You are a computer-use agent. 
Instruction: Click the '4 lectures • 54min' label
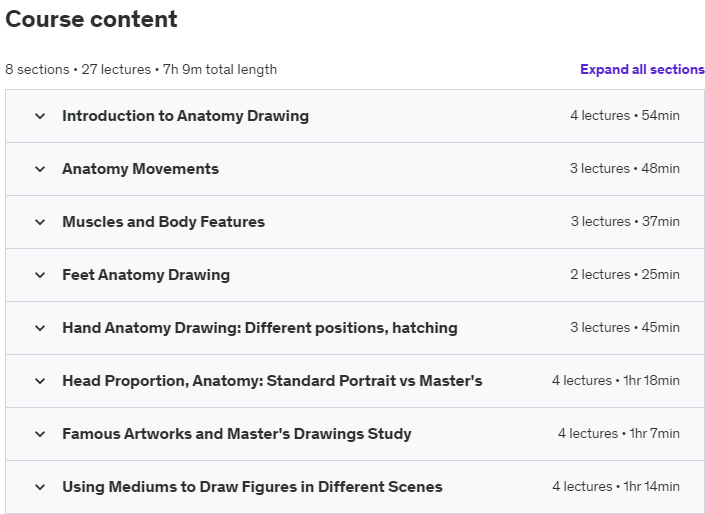(x=625, y=116)
